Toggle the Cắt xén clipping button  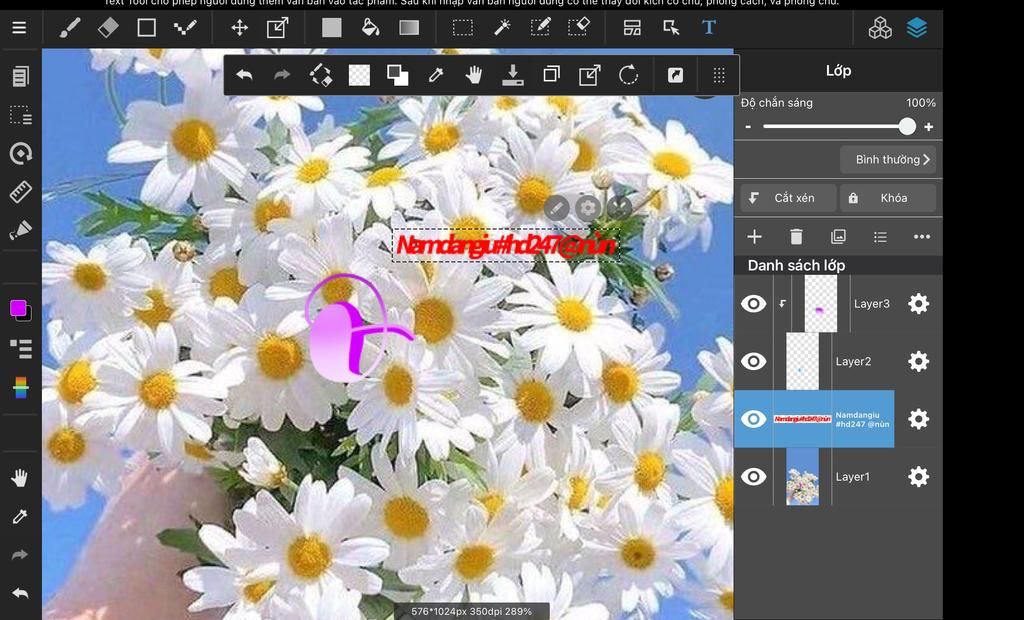pyautogui.click(x=788, y=198)
